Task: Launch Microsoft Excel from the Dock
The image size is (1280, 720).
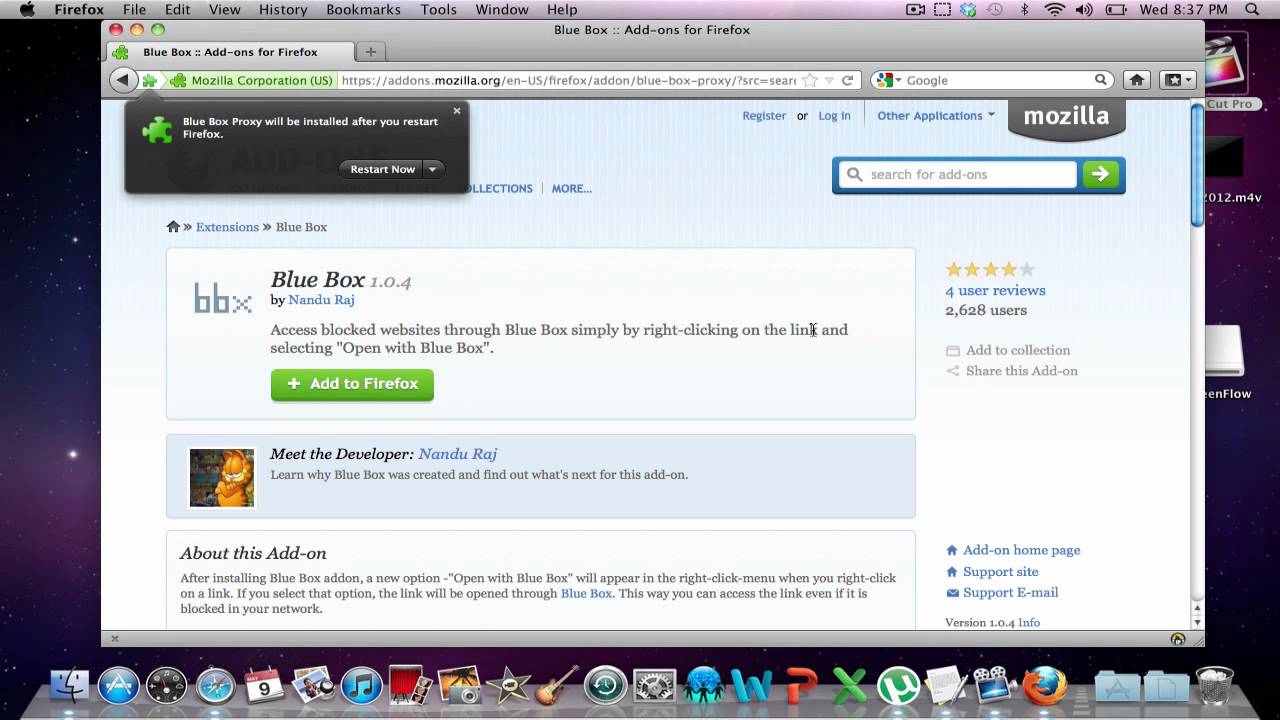Action: (850, 686)
